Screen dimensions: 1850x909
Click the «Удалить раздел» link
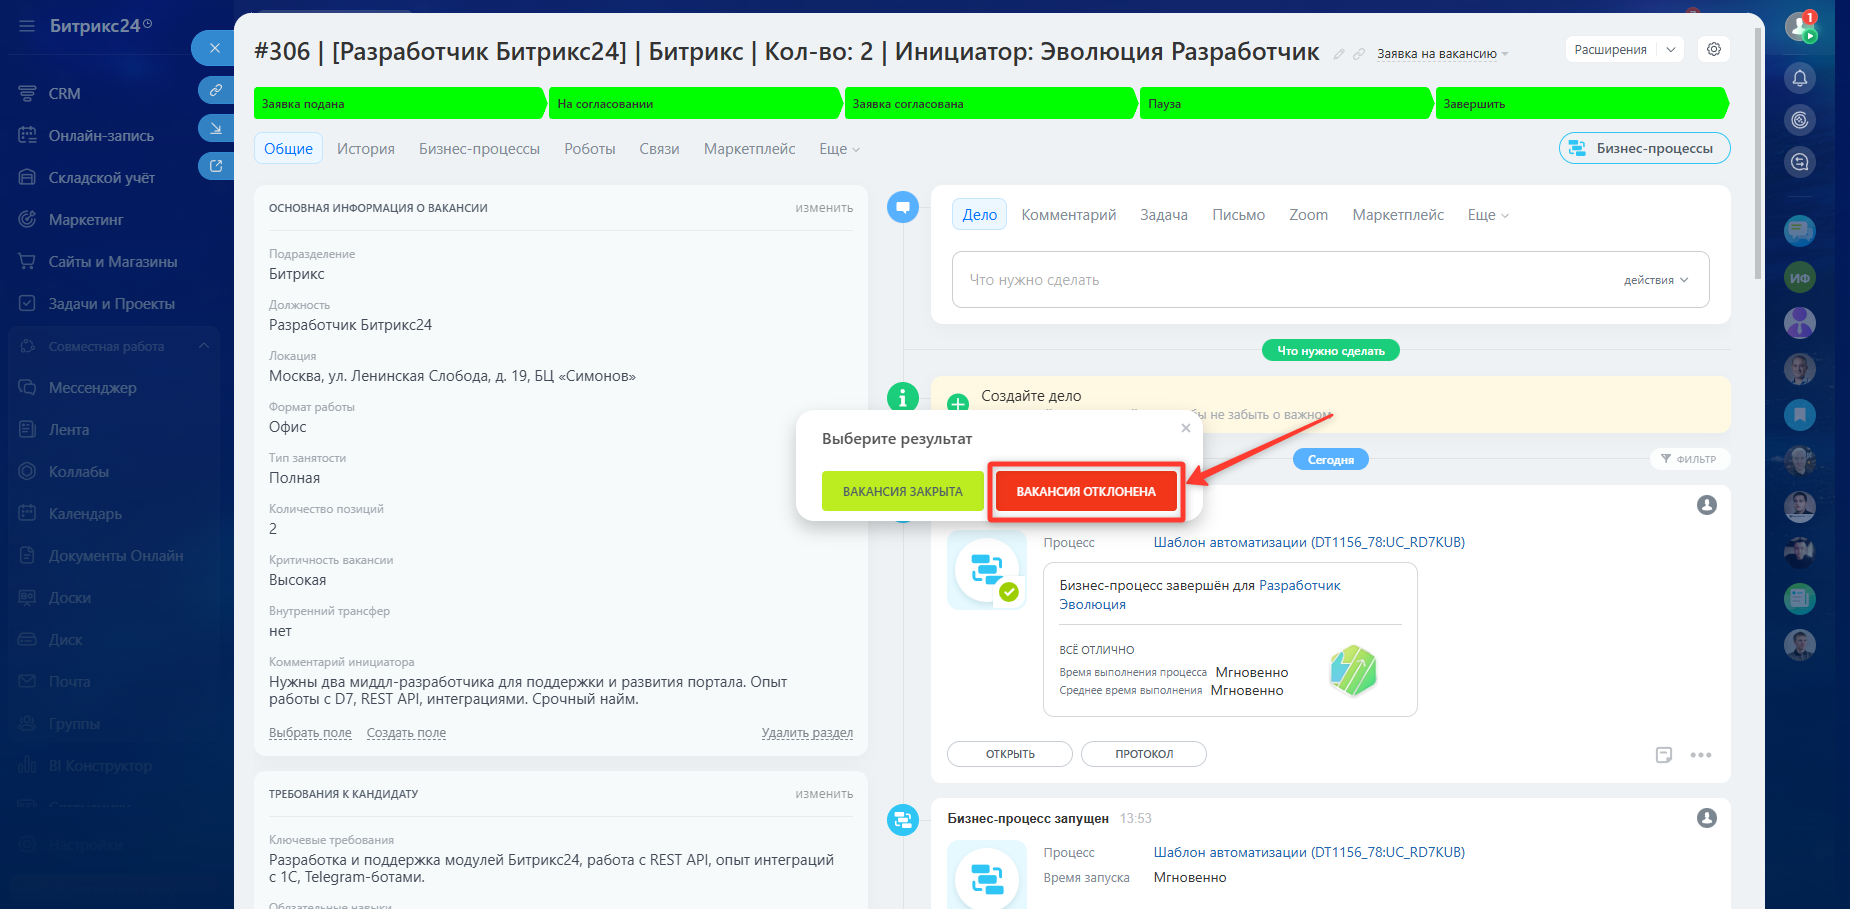point(807,733)
